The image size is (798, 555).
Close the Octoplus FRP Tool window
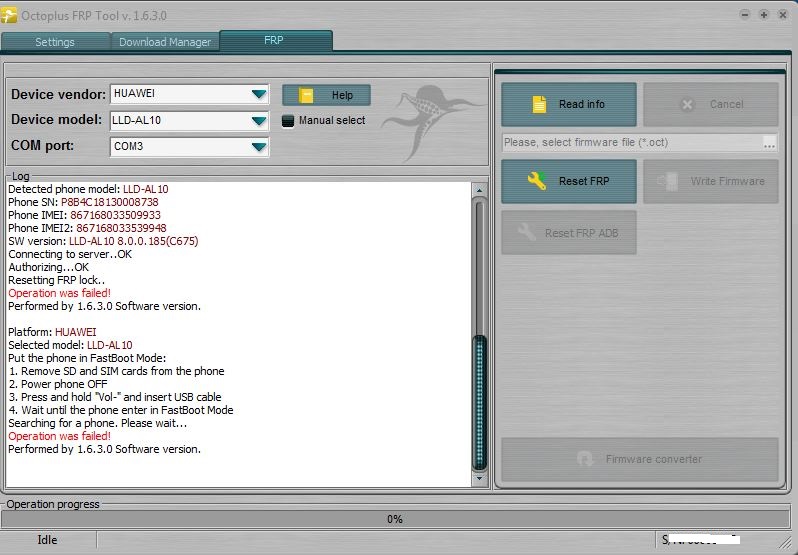[783, 15]
